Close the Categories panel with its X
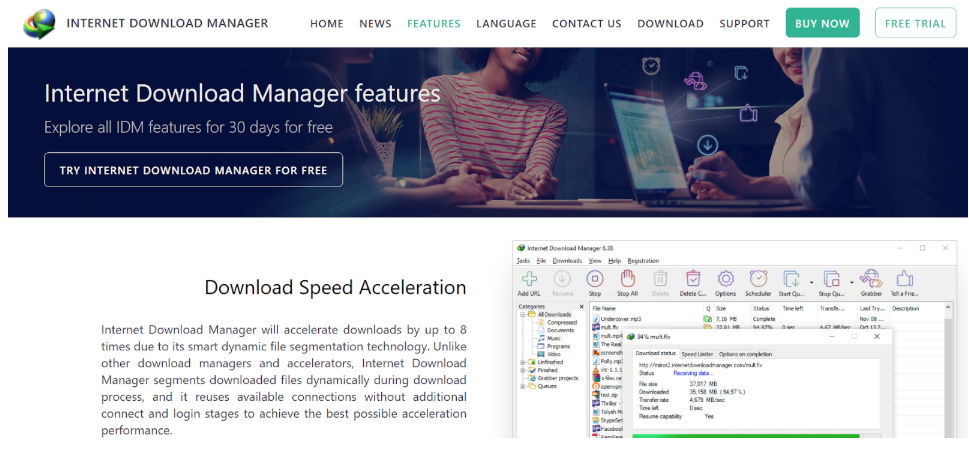The image size is (969, 450). (x=581, y=307)
